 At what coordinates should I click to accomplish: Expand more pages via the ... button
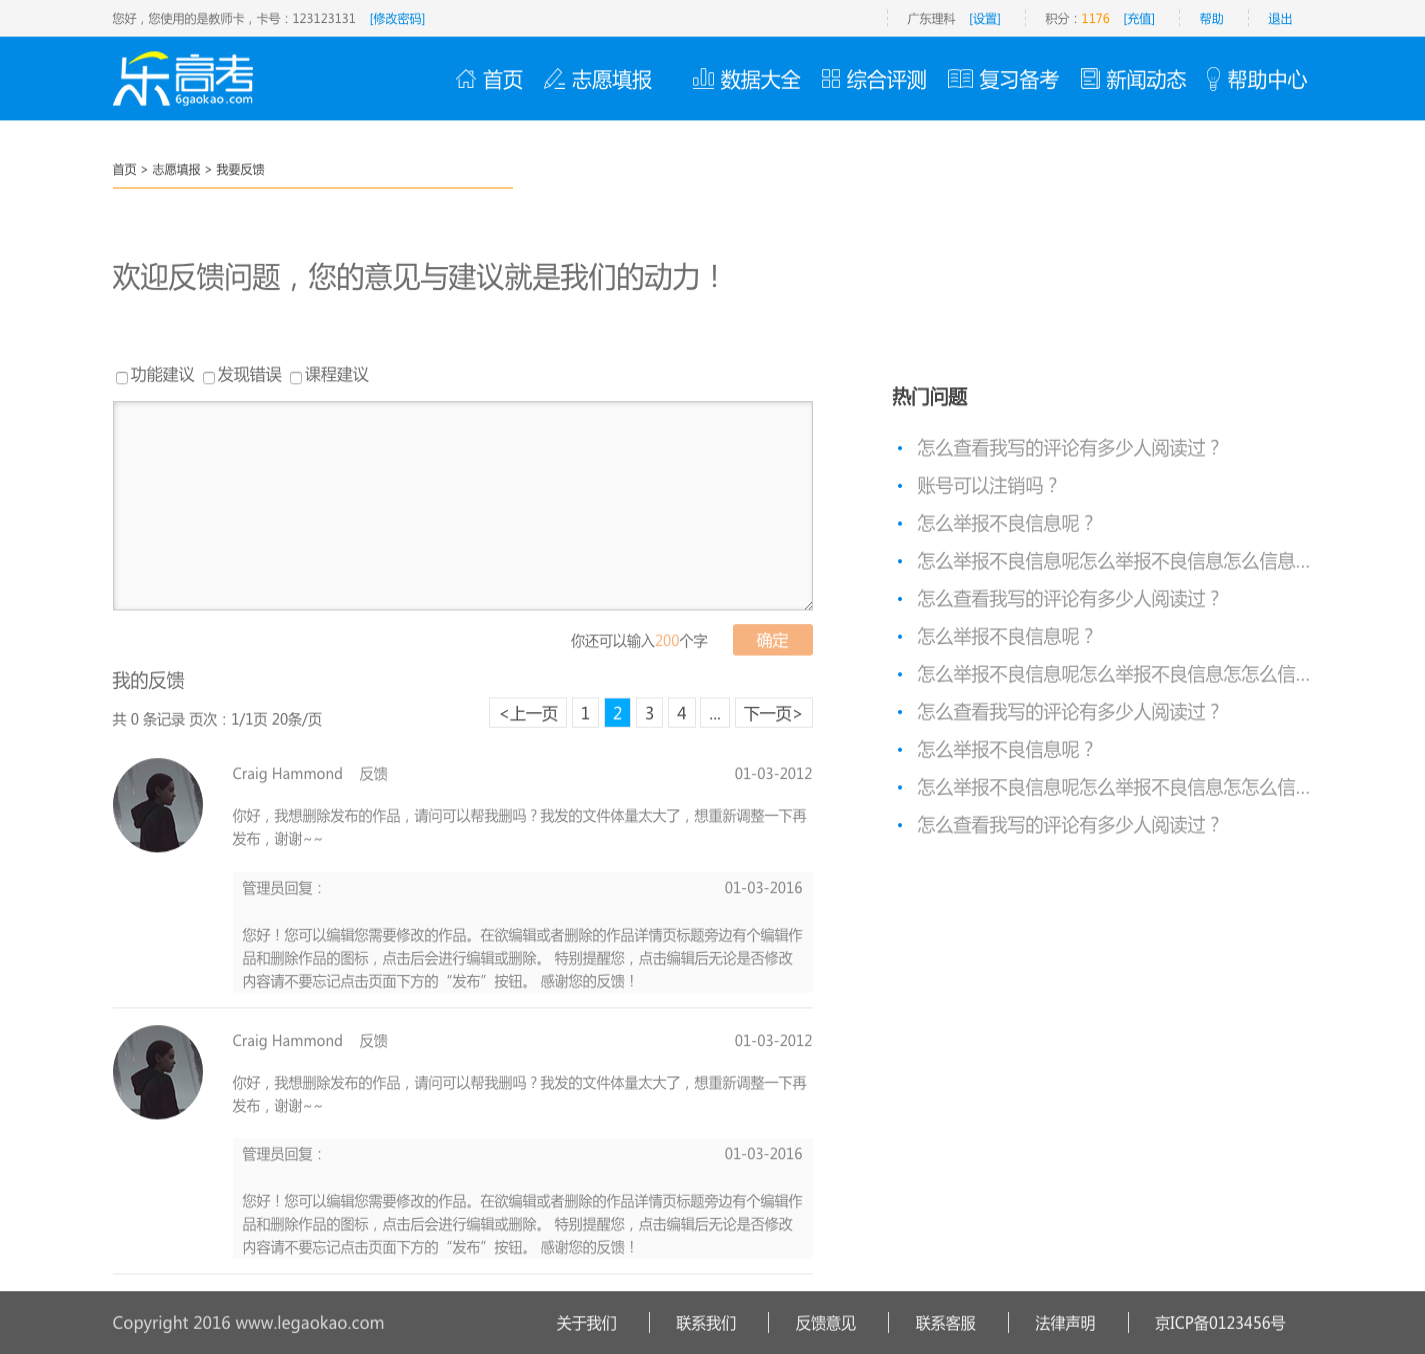click(x=715, y=713)
